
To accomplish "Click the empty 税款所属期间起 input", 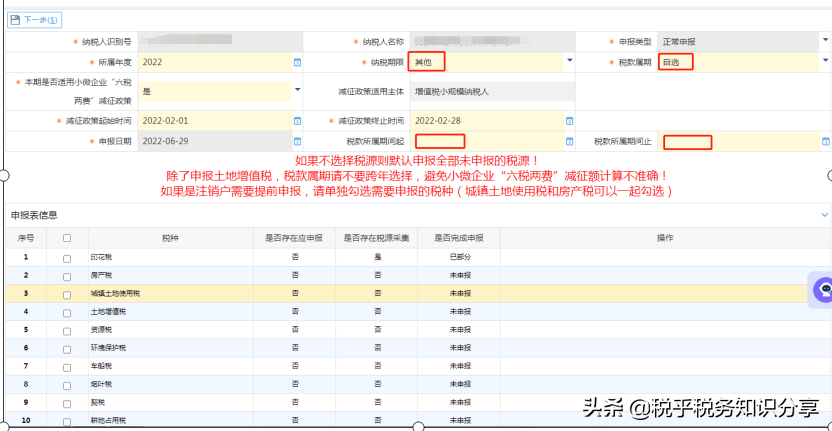I will 486,141.
